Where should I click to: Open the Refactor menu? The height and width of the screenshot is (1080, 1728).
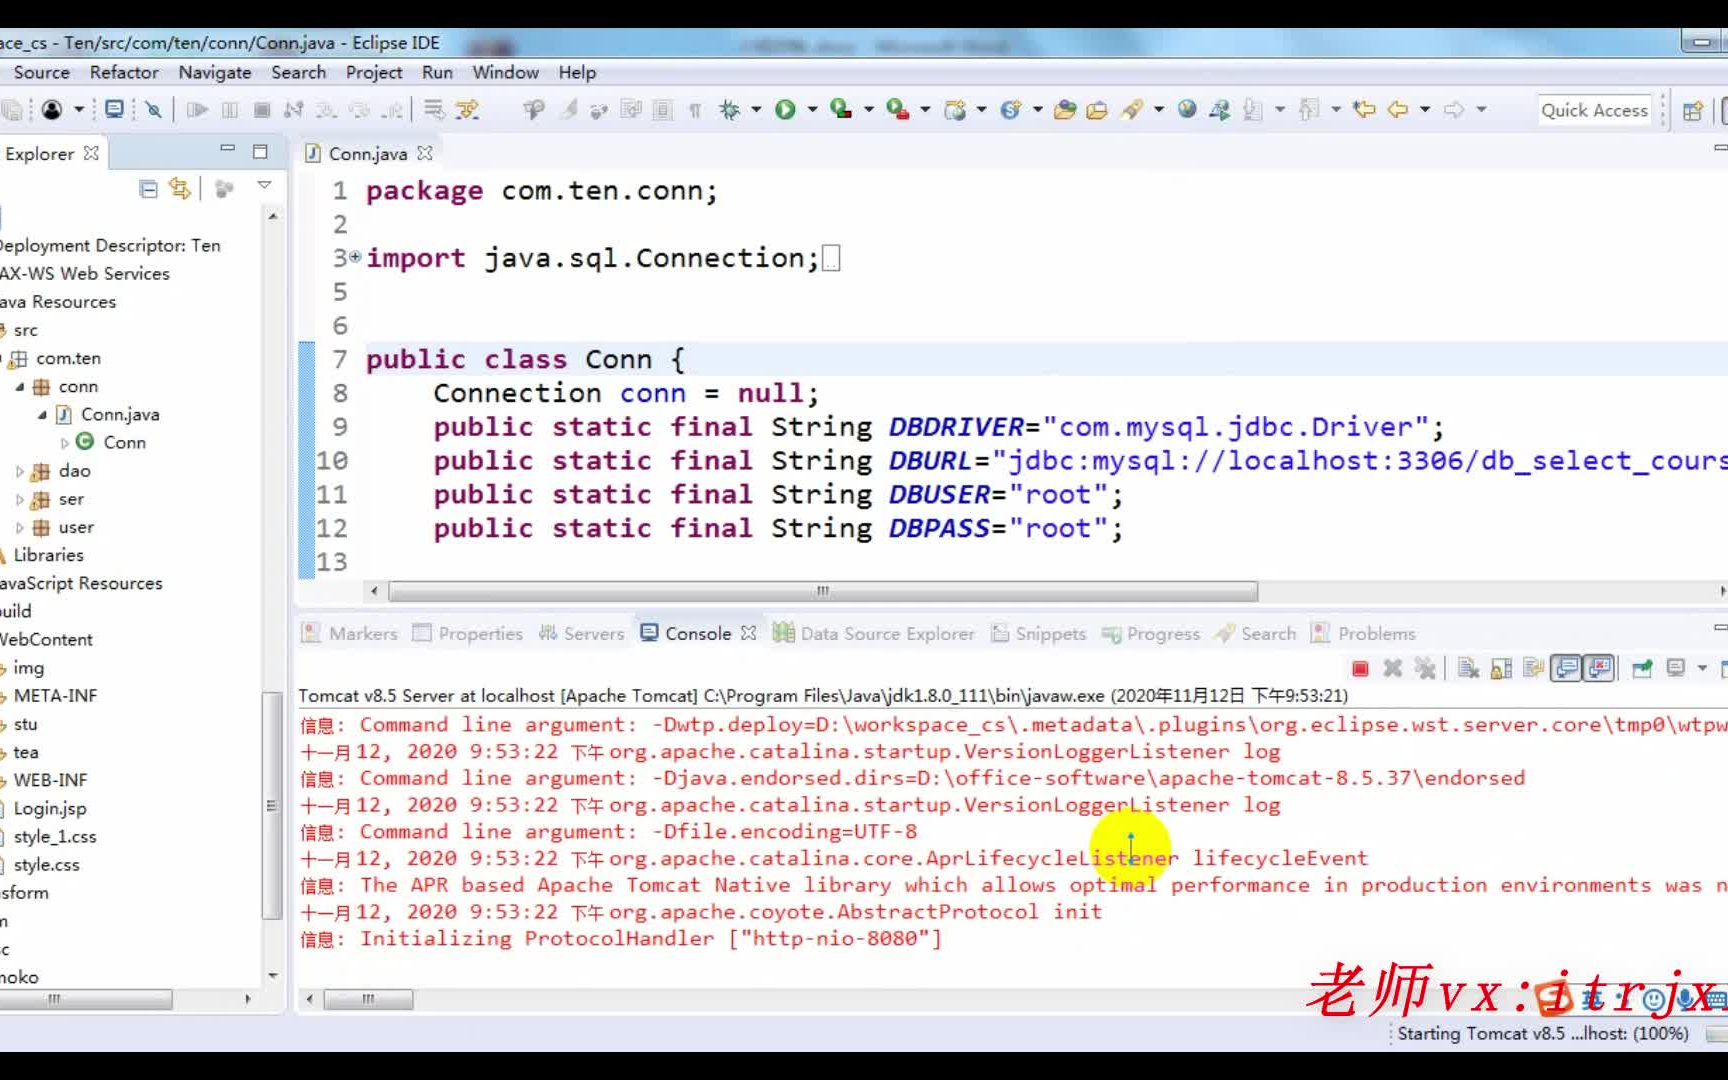pyautogui.click(x=124, y=72)
